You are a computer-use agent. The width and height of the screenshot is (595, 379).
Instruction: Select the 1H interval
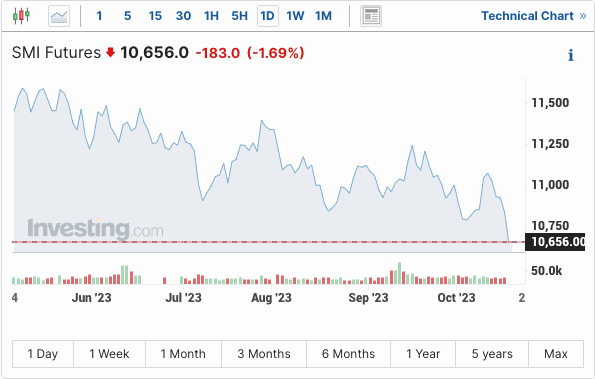(x=211, y=16)
